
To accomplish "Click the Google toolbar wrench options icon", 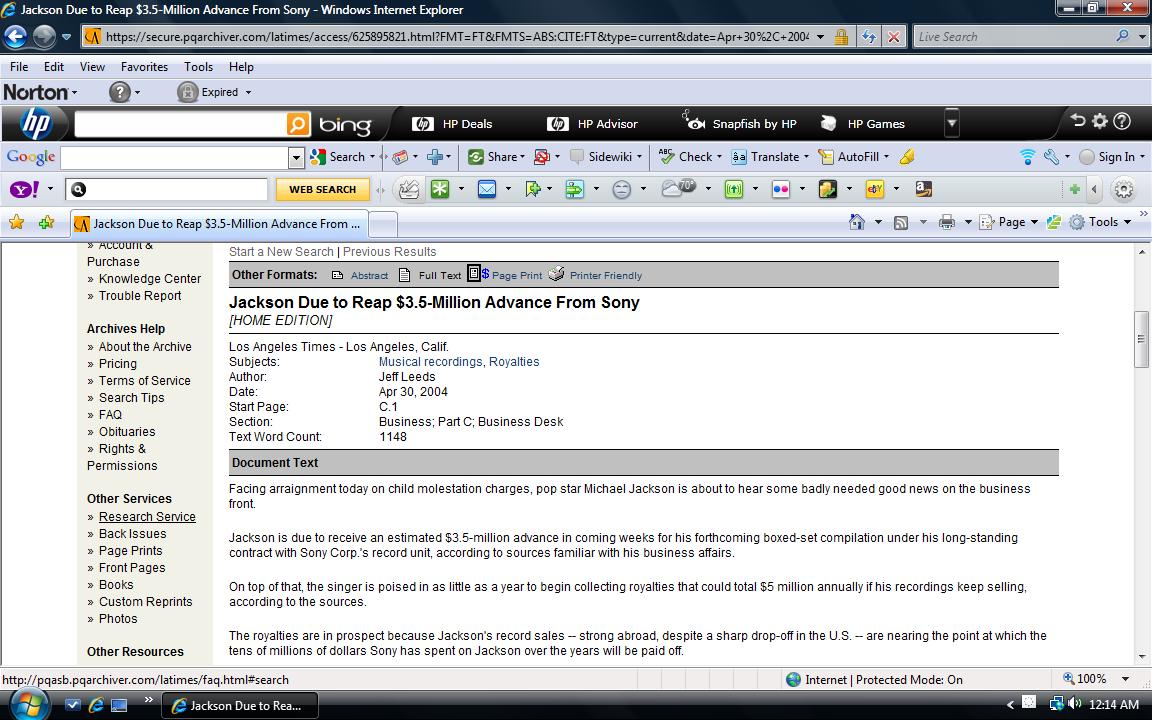I will (1051, 156).
